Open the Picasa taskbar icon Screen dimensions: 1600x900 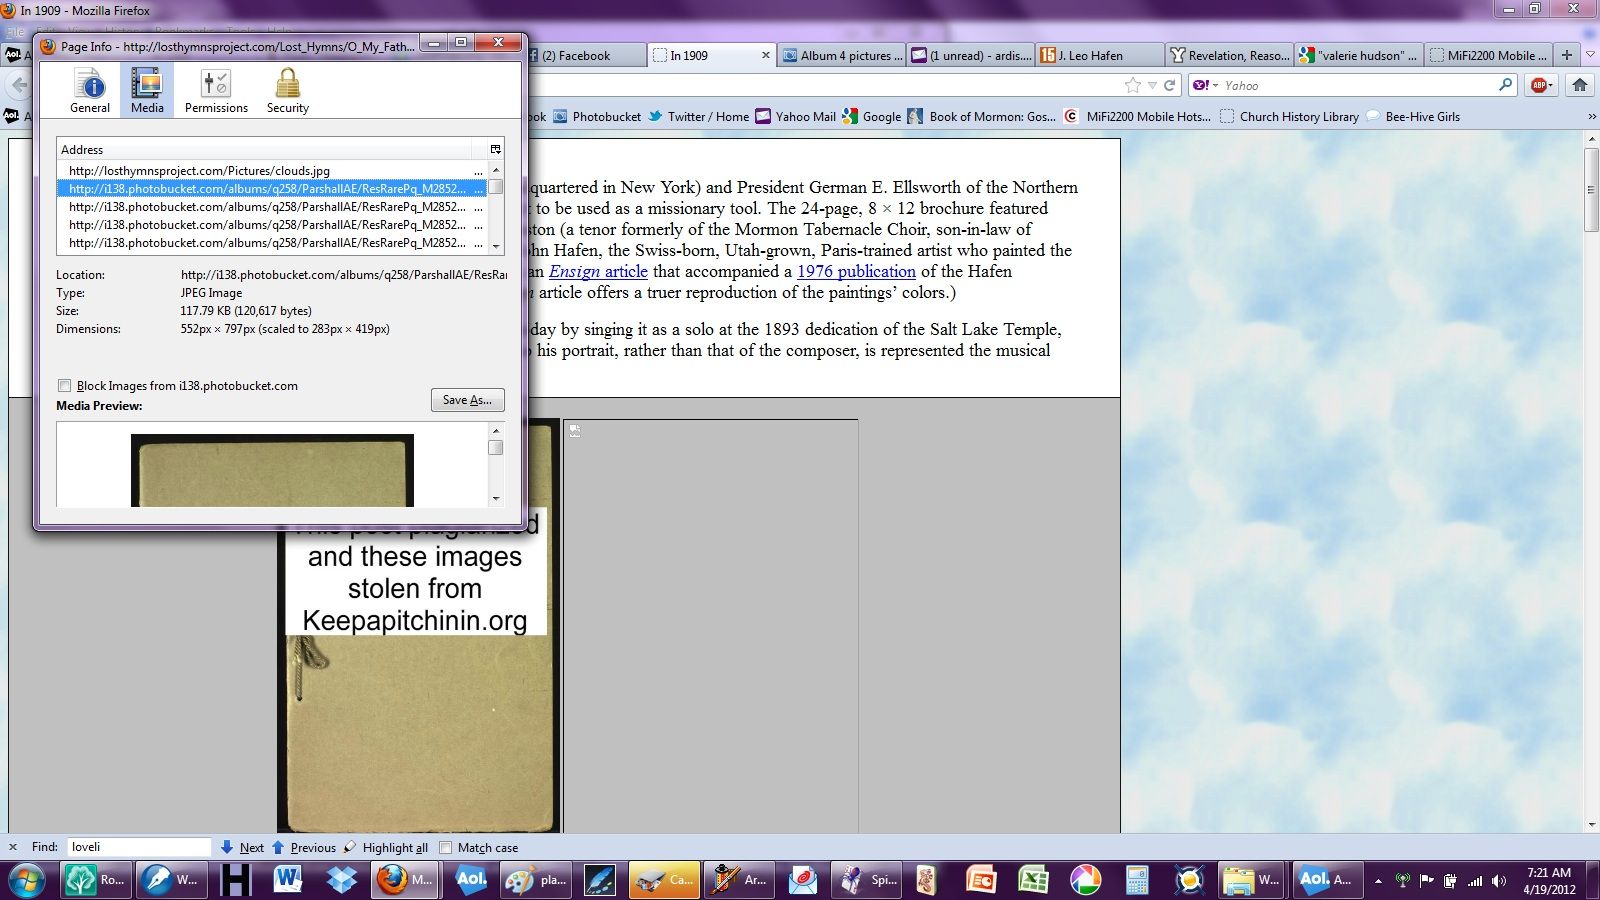(x=1085, y=880)
